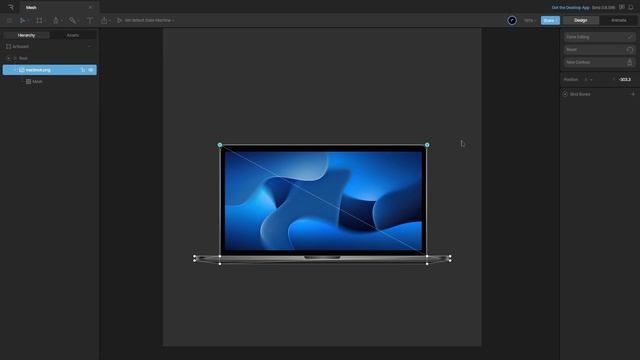Add bone binding with plus icon
Viewport: 640px width, 360px height.
tap(633, 94)
